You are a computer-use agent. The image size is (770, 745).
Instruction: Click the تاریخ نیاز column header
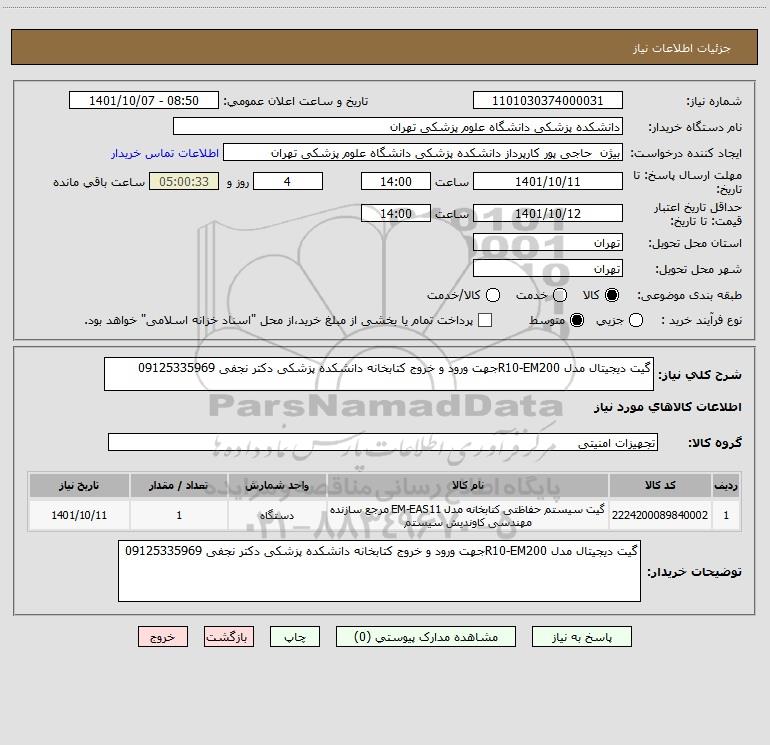point(79,485)
